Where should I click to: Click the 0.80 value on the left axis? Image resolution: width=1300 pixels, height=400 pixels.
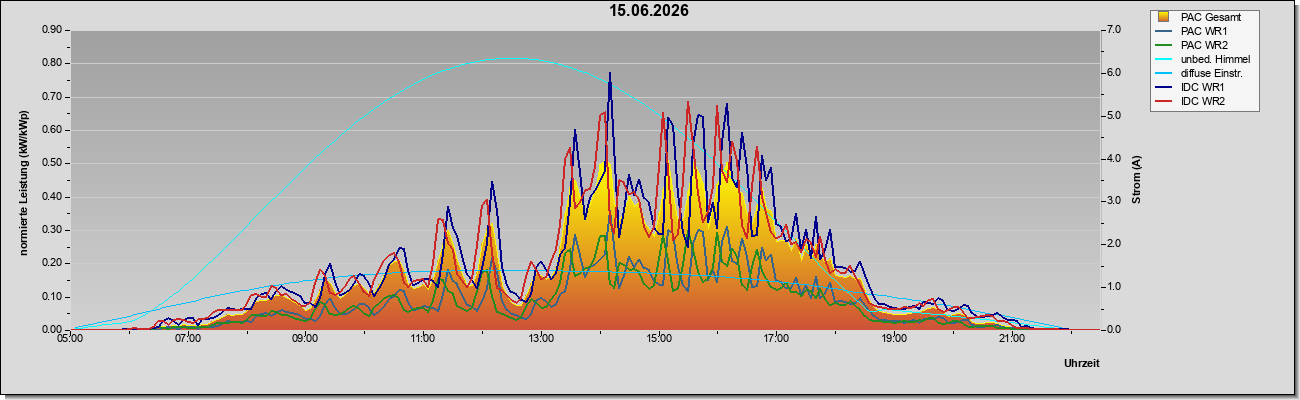coord(52,63)
